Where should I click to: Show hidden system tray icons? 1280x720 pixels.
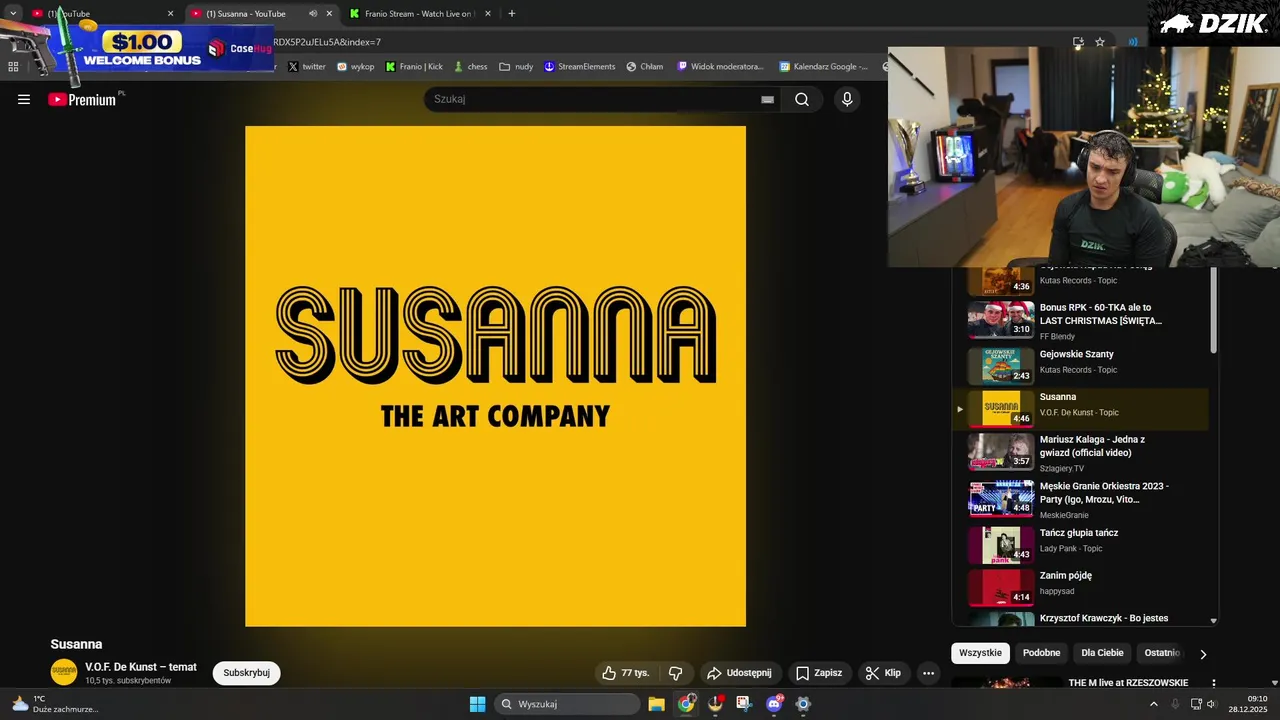click(1154, 704)
